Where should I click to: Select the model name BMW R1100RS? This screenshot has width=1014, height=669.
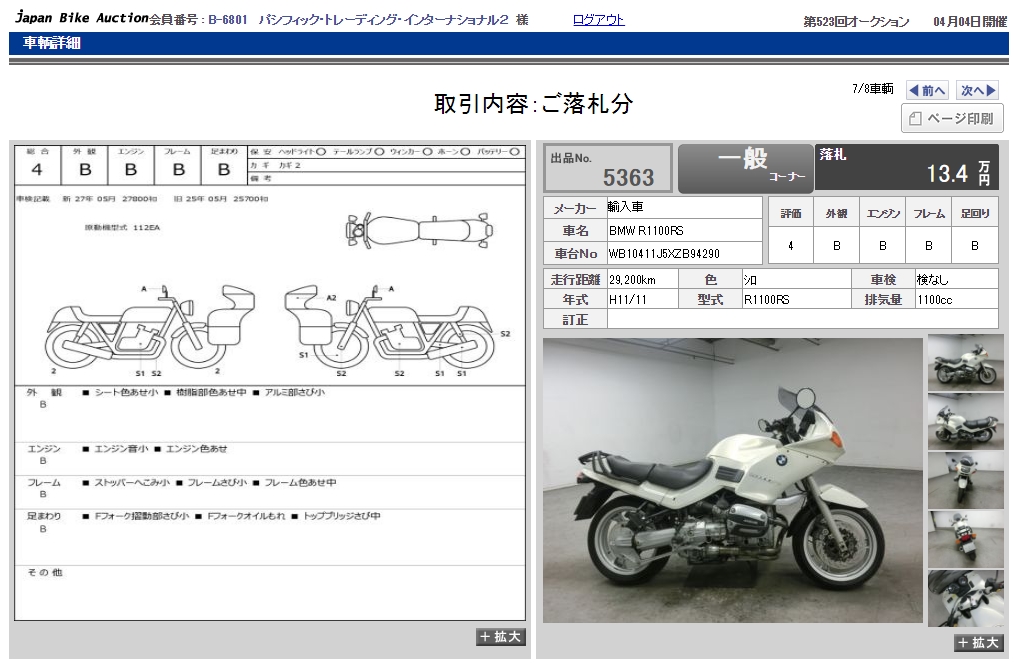pyautogui.click(x=646, y=231)
